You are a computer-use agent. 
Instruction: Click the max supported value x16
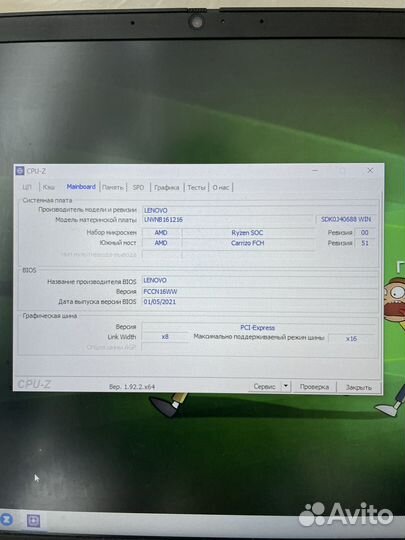(351, 339)
